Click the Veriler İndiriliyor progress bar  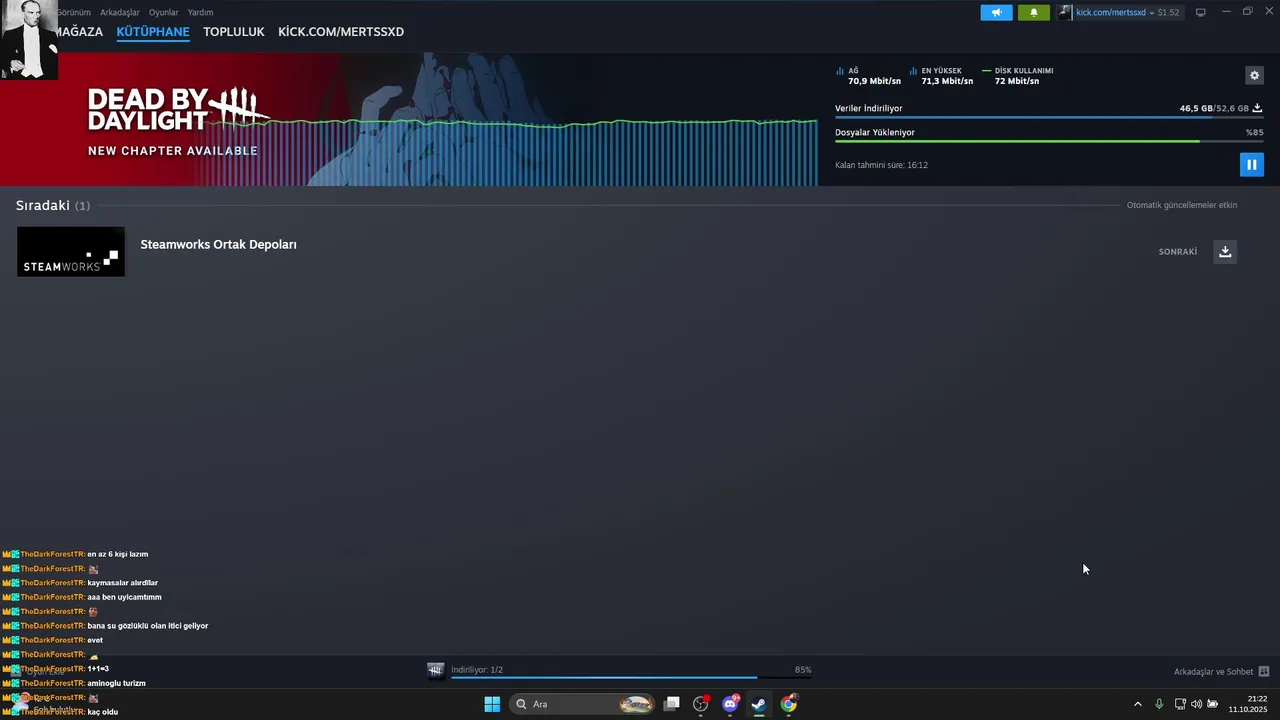tap(1049, 118)
